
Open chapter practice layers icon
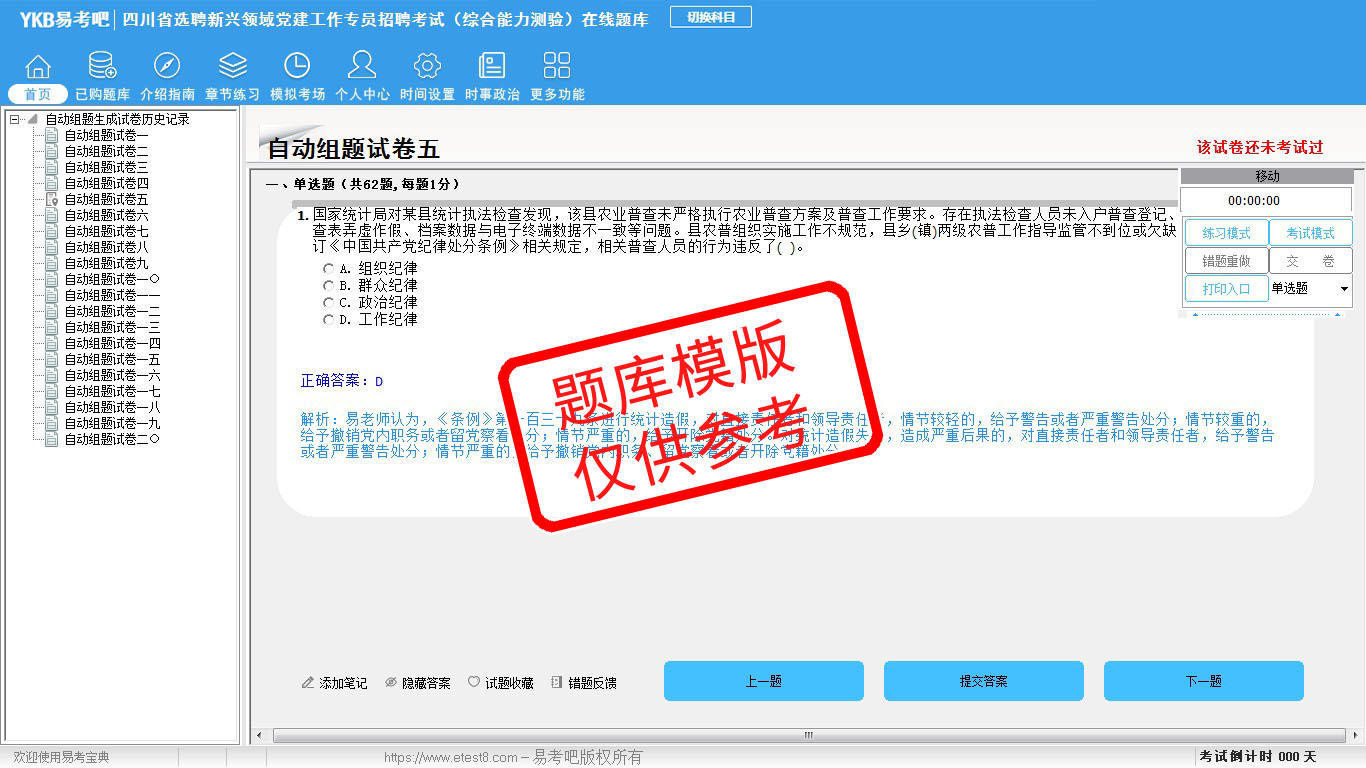tap(232, 66)
